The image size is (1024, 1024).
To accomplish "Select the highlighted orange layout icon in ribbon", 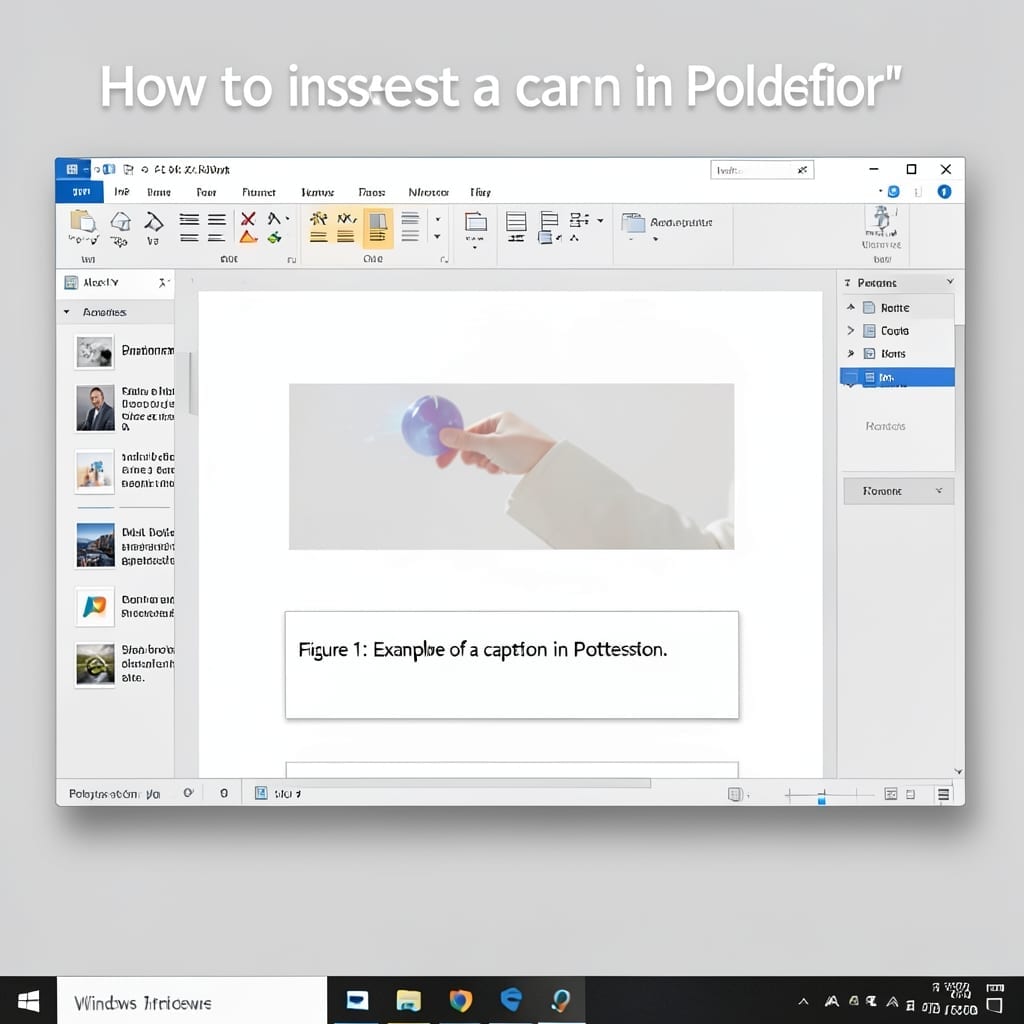I will point(377,228).
